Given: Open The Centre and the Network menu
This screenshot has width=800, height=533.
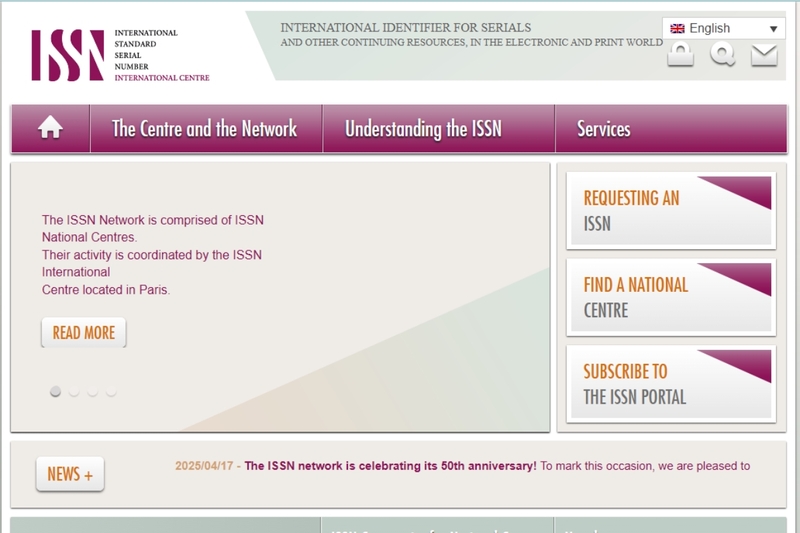Looking at the screenshot, I should coord(205,128).
